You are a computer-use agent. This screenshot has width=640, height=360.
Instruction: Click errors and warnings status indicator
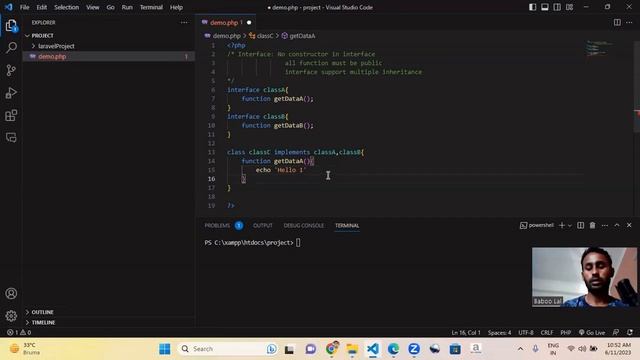click(x=19, y=332)
